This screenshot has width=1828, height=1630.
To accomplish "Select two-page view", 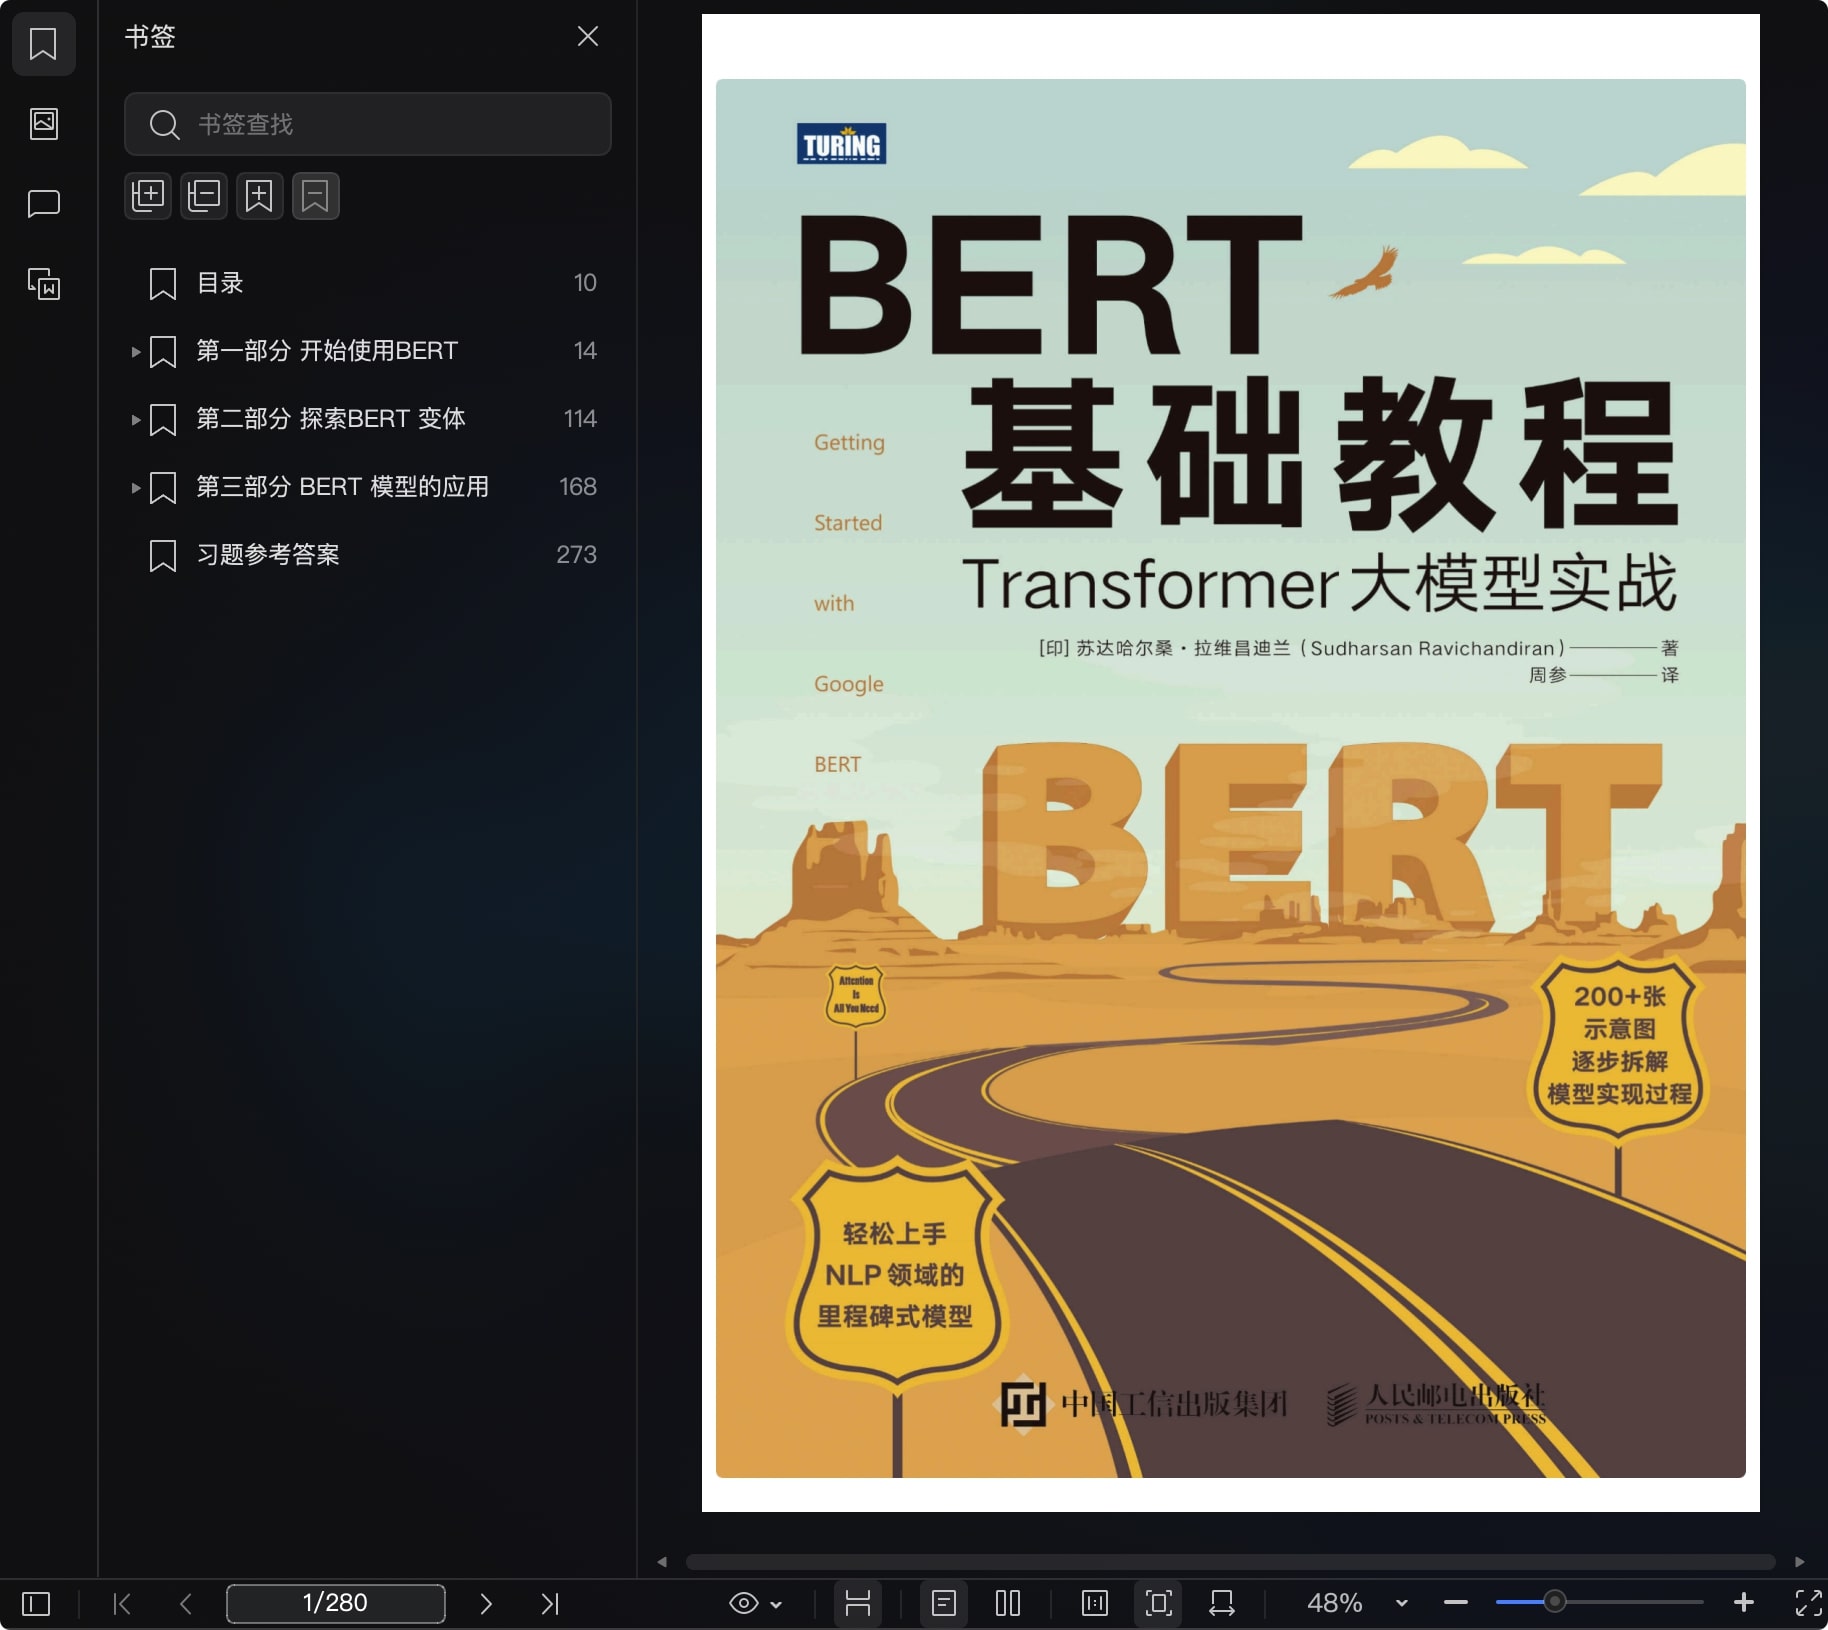I will coord(1008,1604).
